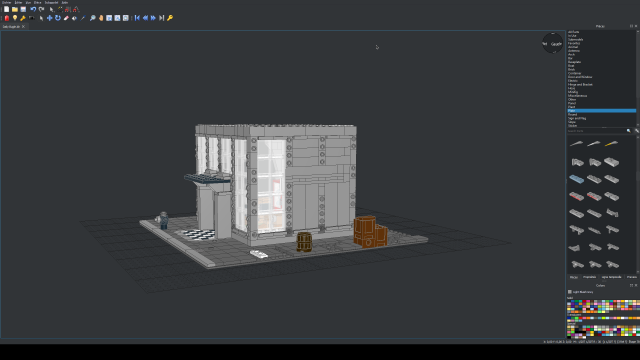Create a new model file

(7, 9)
